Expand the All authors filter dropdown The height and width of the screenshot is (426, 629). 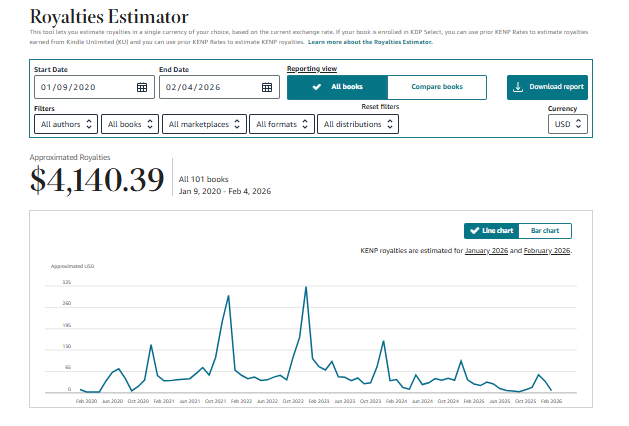tap(66, 124)
